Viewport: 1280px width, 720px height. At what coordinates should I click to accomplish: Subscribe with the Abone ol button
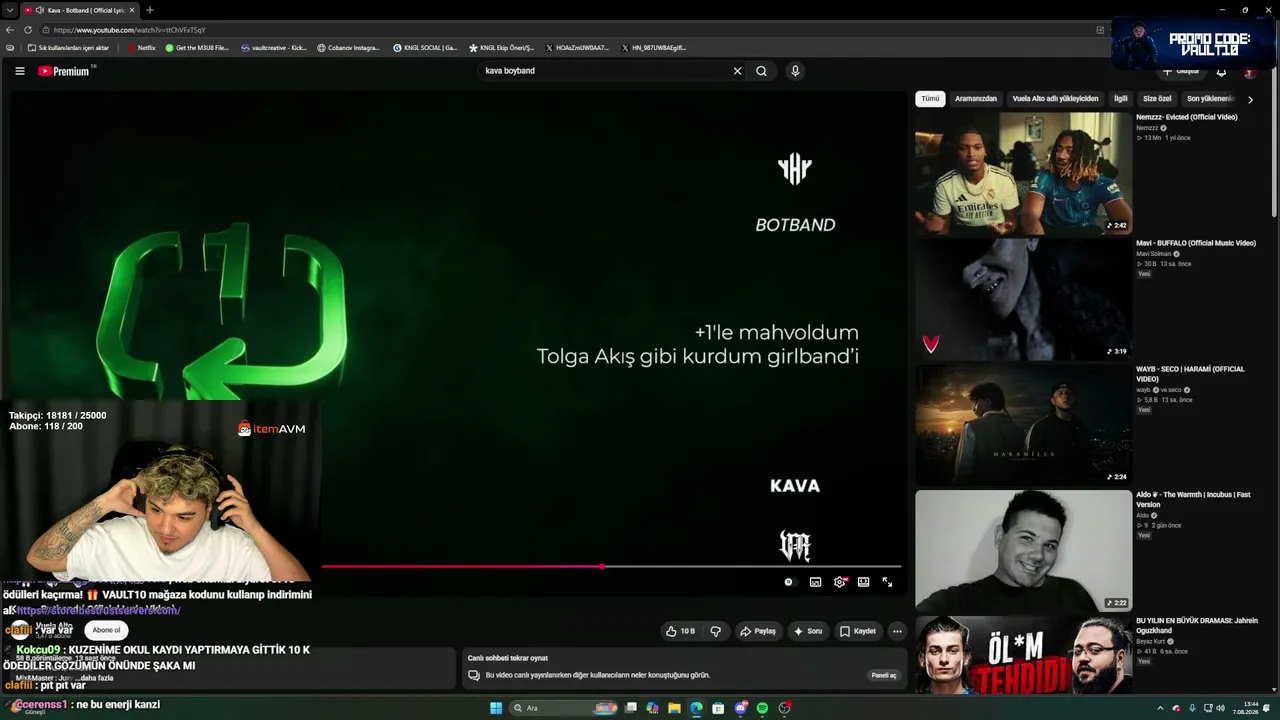(106, 630)
